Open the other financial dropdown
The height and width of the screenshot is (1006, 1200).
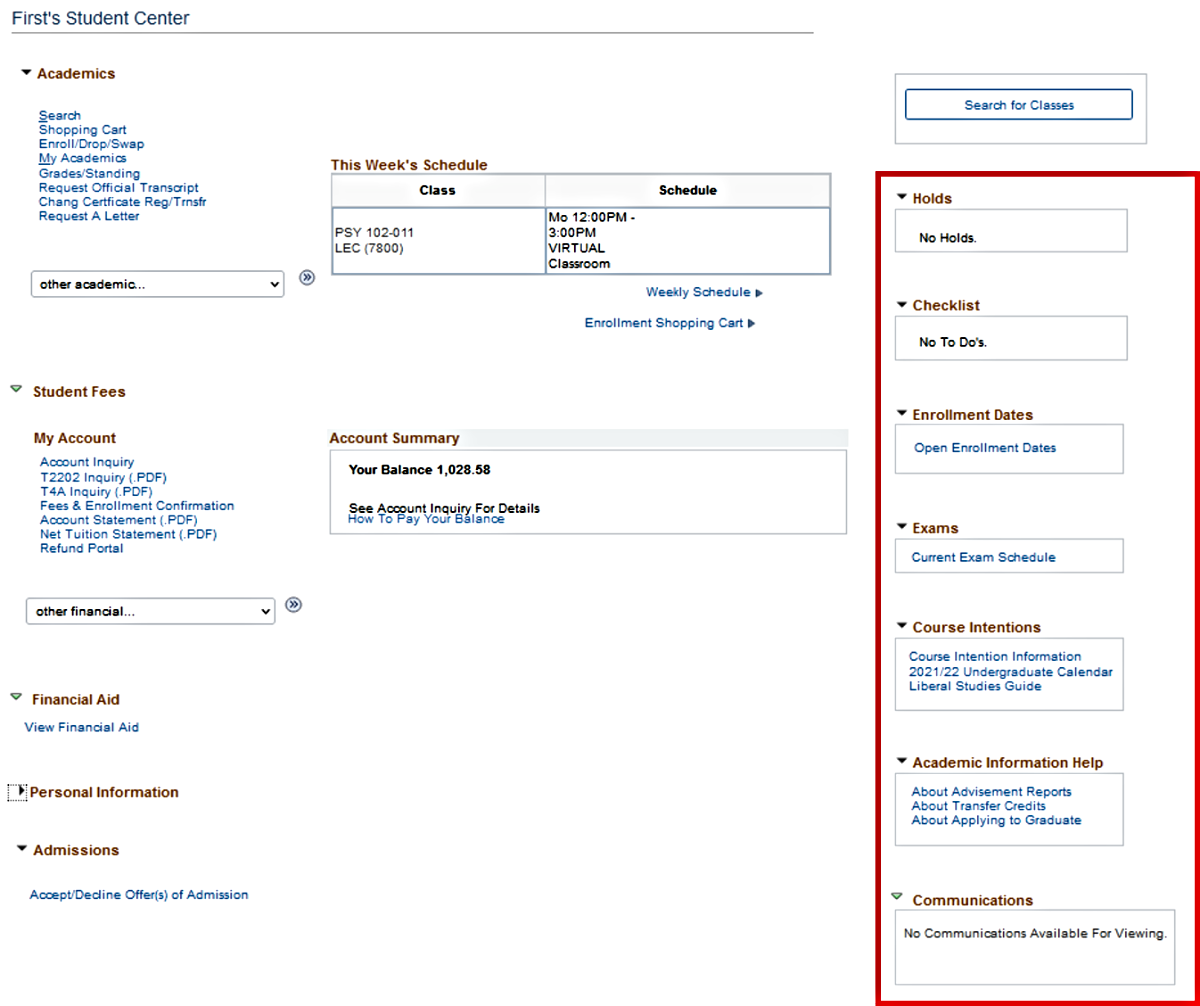(150, 611)
